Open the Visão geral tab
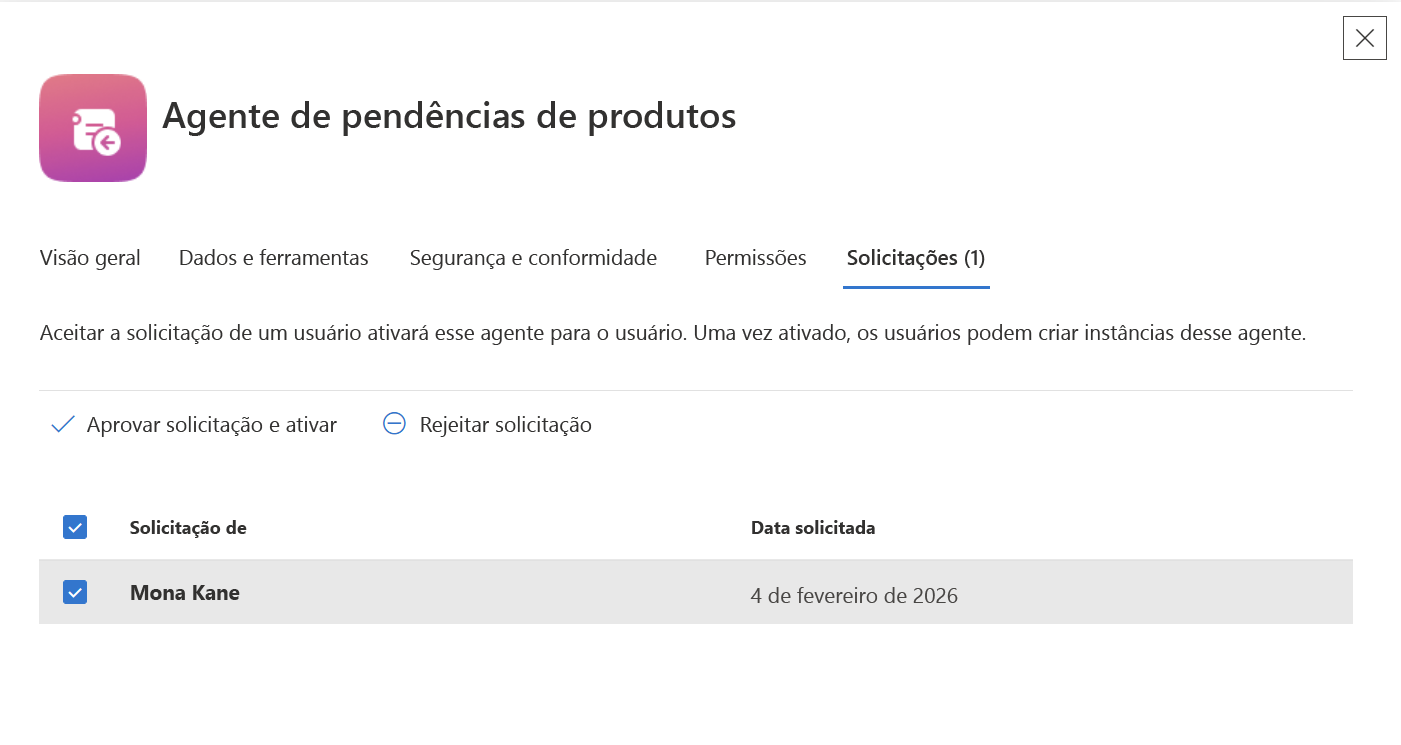 [x=90, y=258]
